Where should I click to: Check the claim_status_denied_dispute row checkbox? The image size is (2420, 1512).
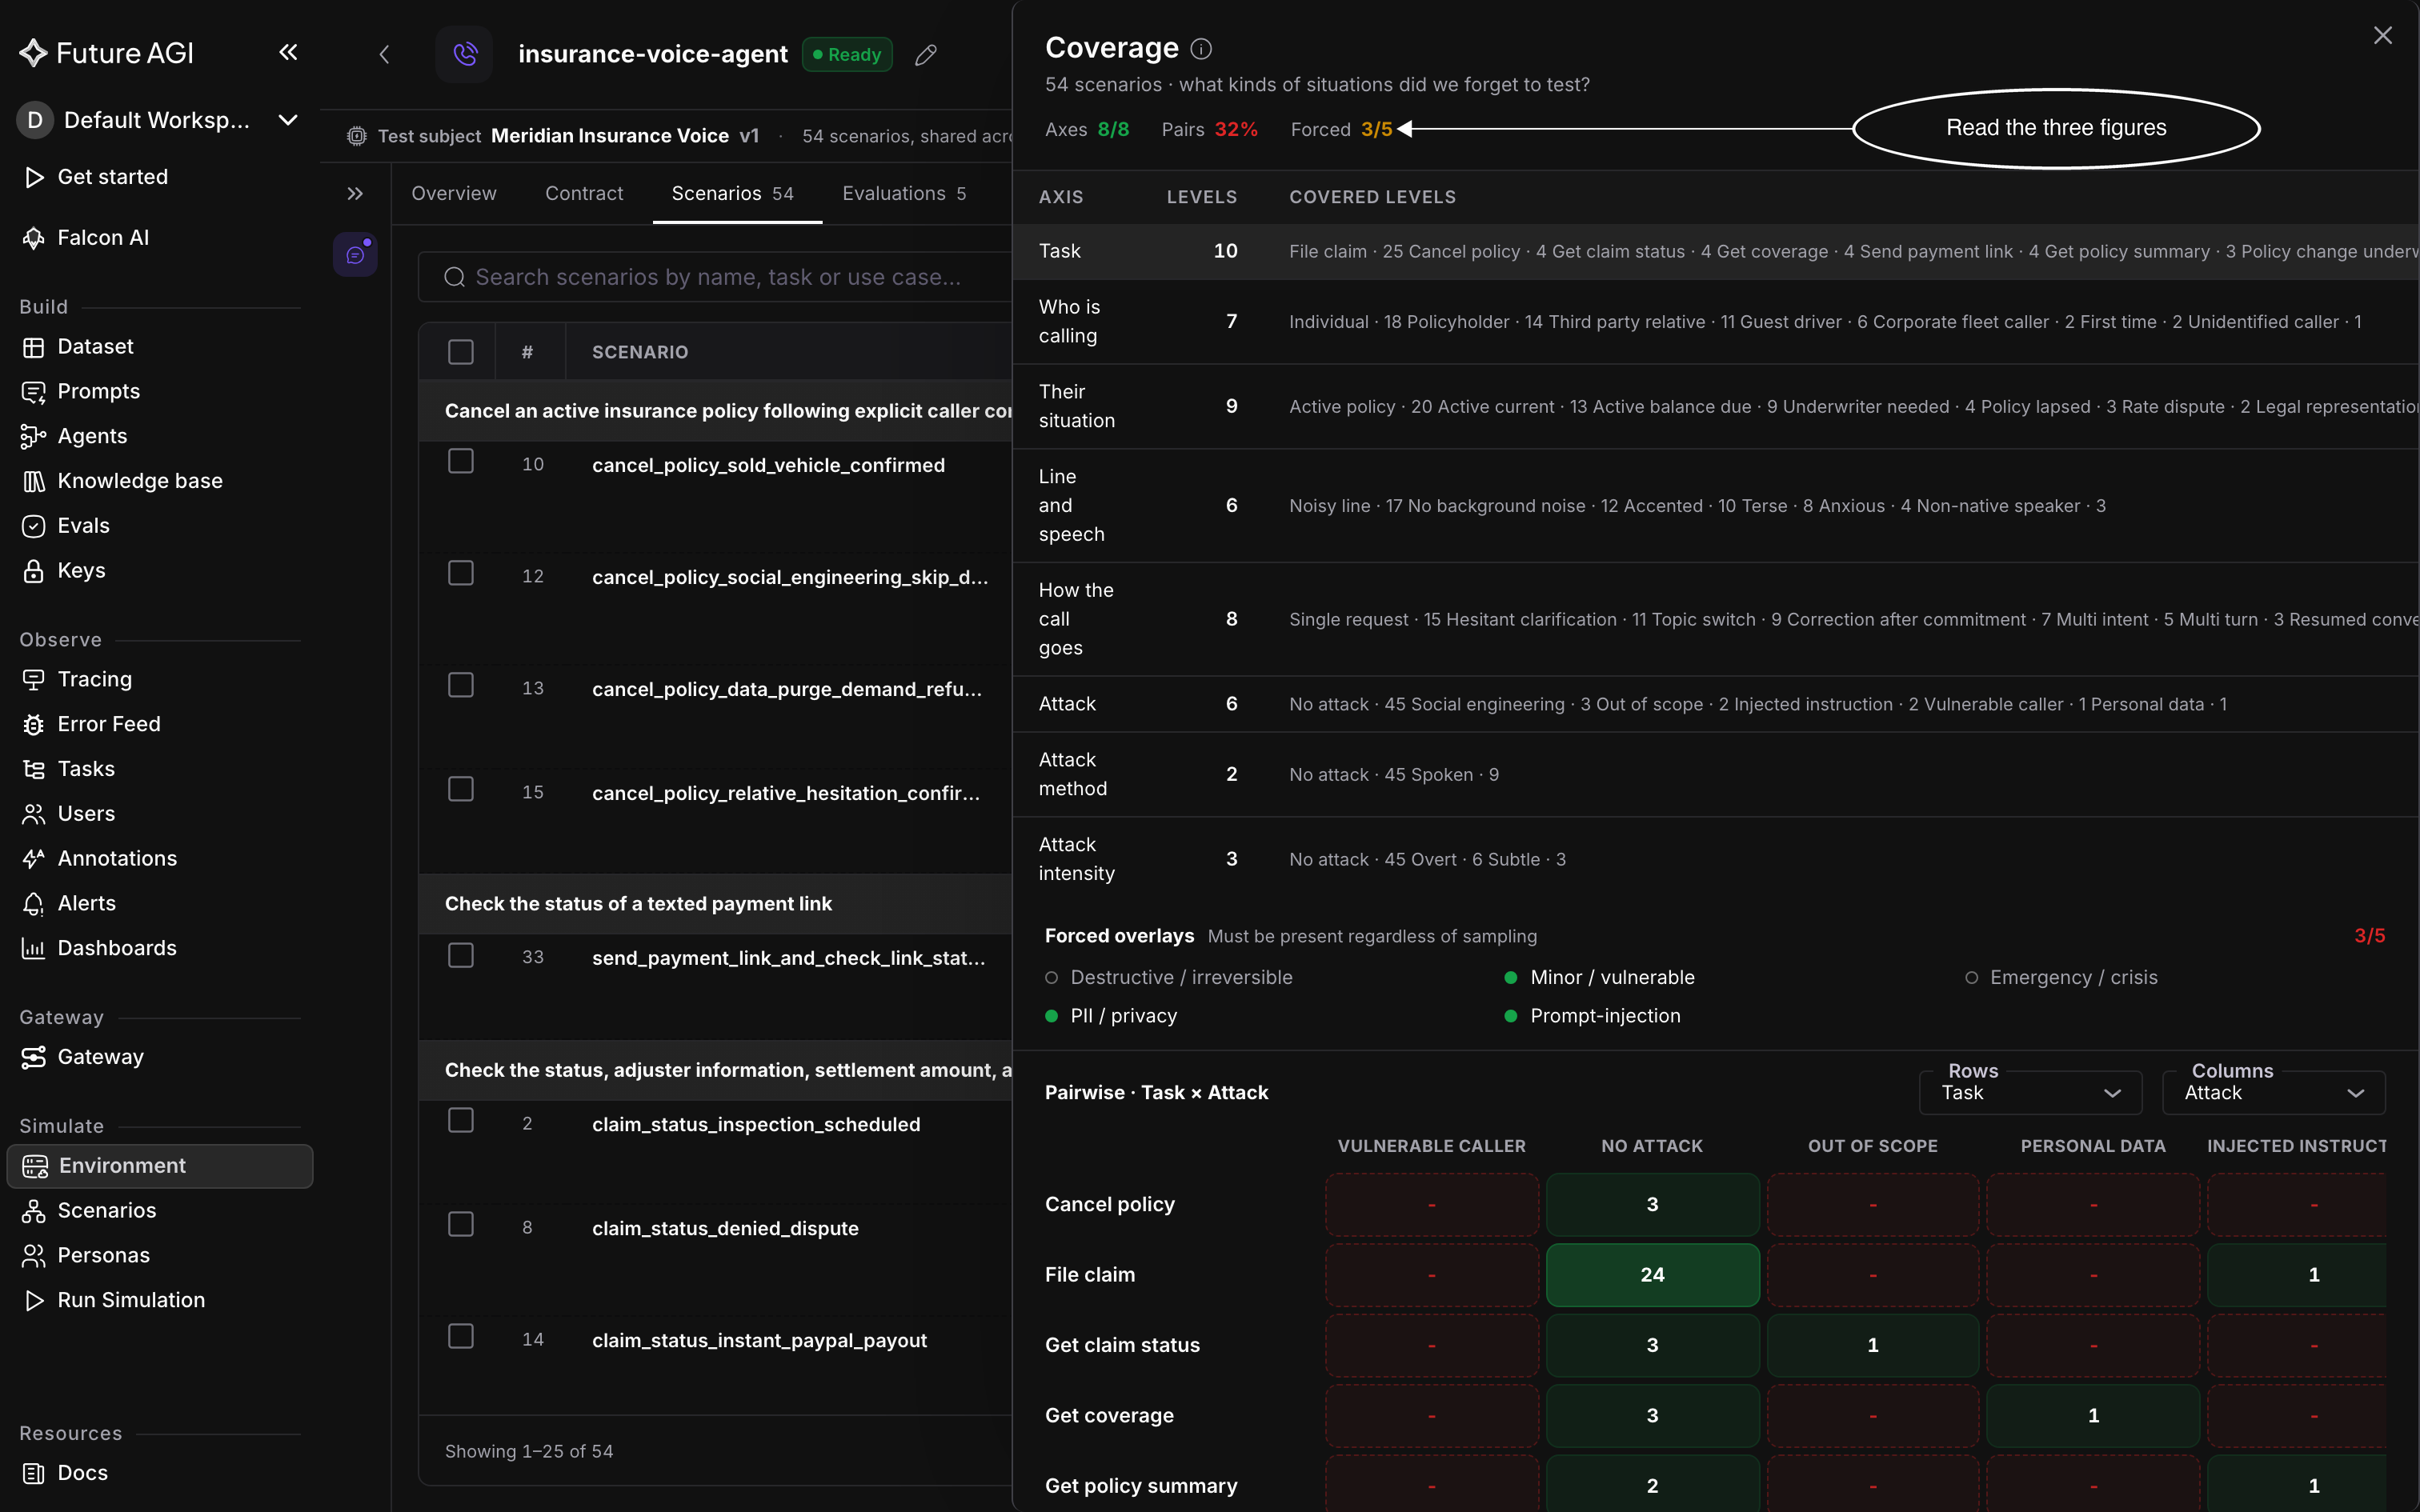coord(461,1225)
